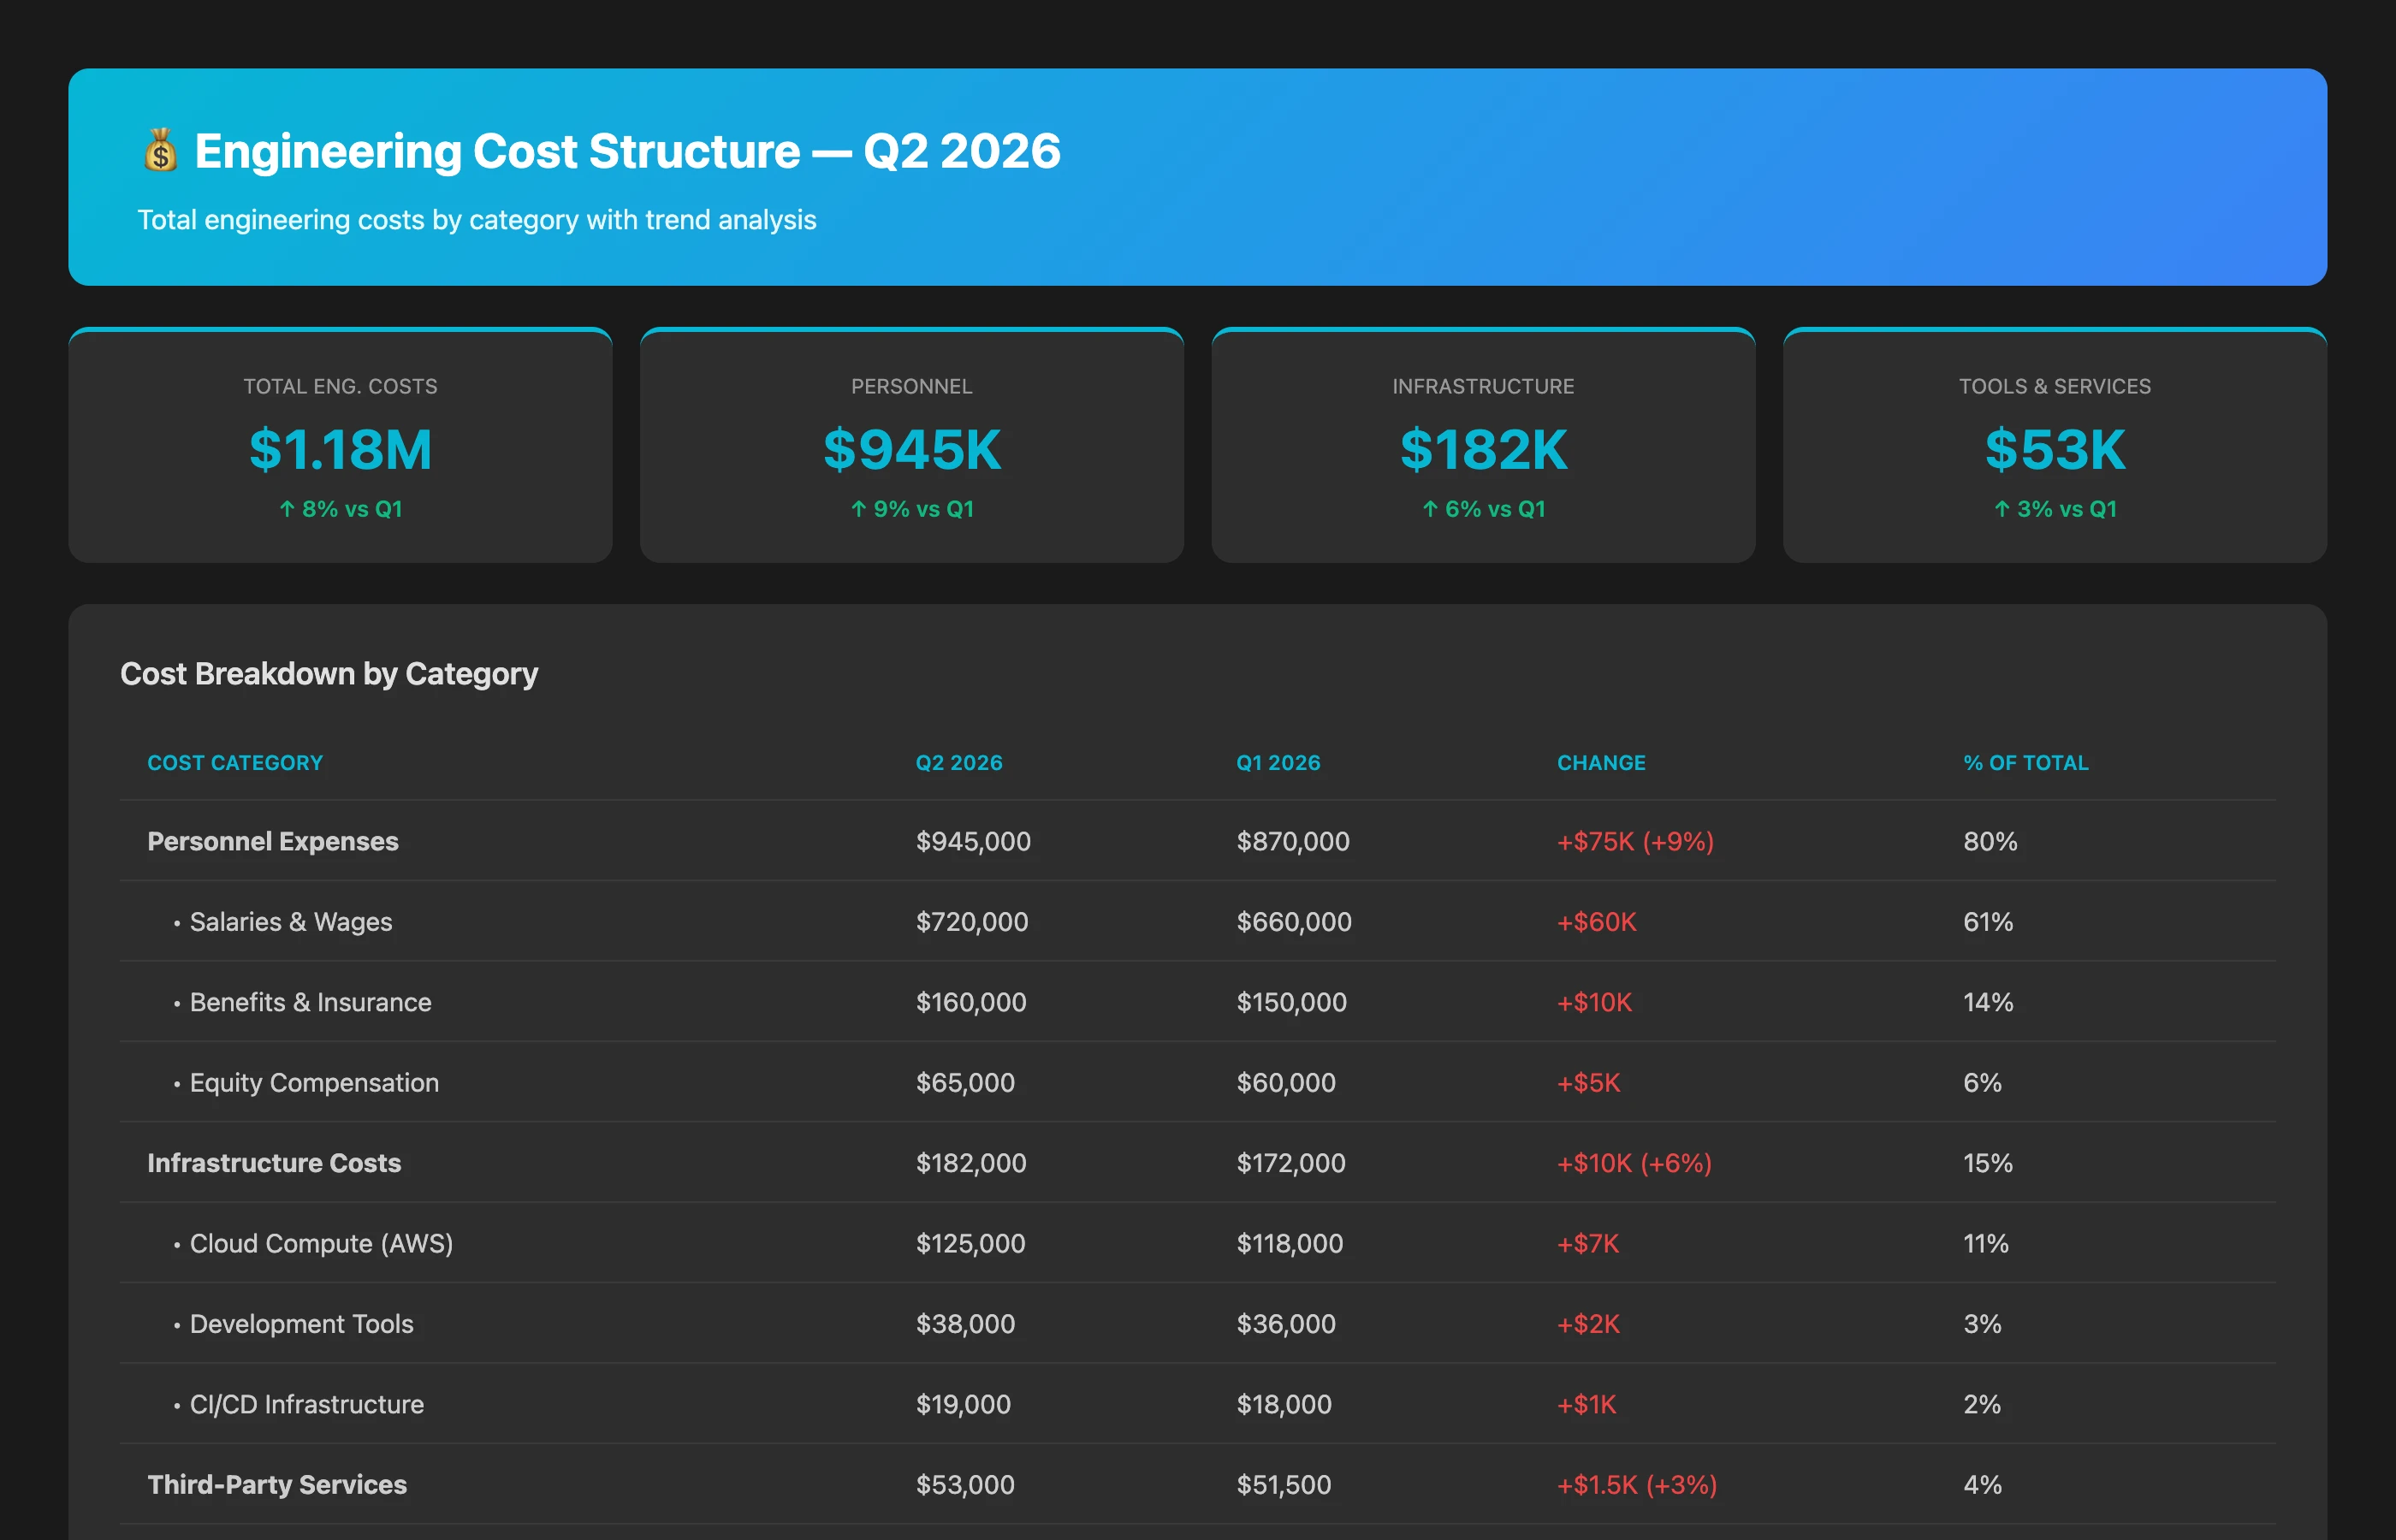The width and height of the screenshot is (2396, 1540).
Task: Select the Development Tools row label
Action: tap(301, 1324)
